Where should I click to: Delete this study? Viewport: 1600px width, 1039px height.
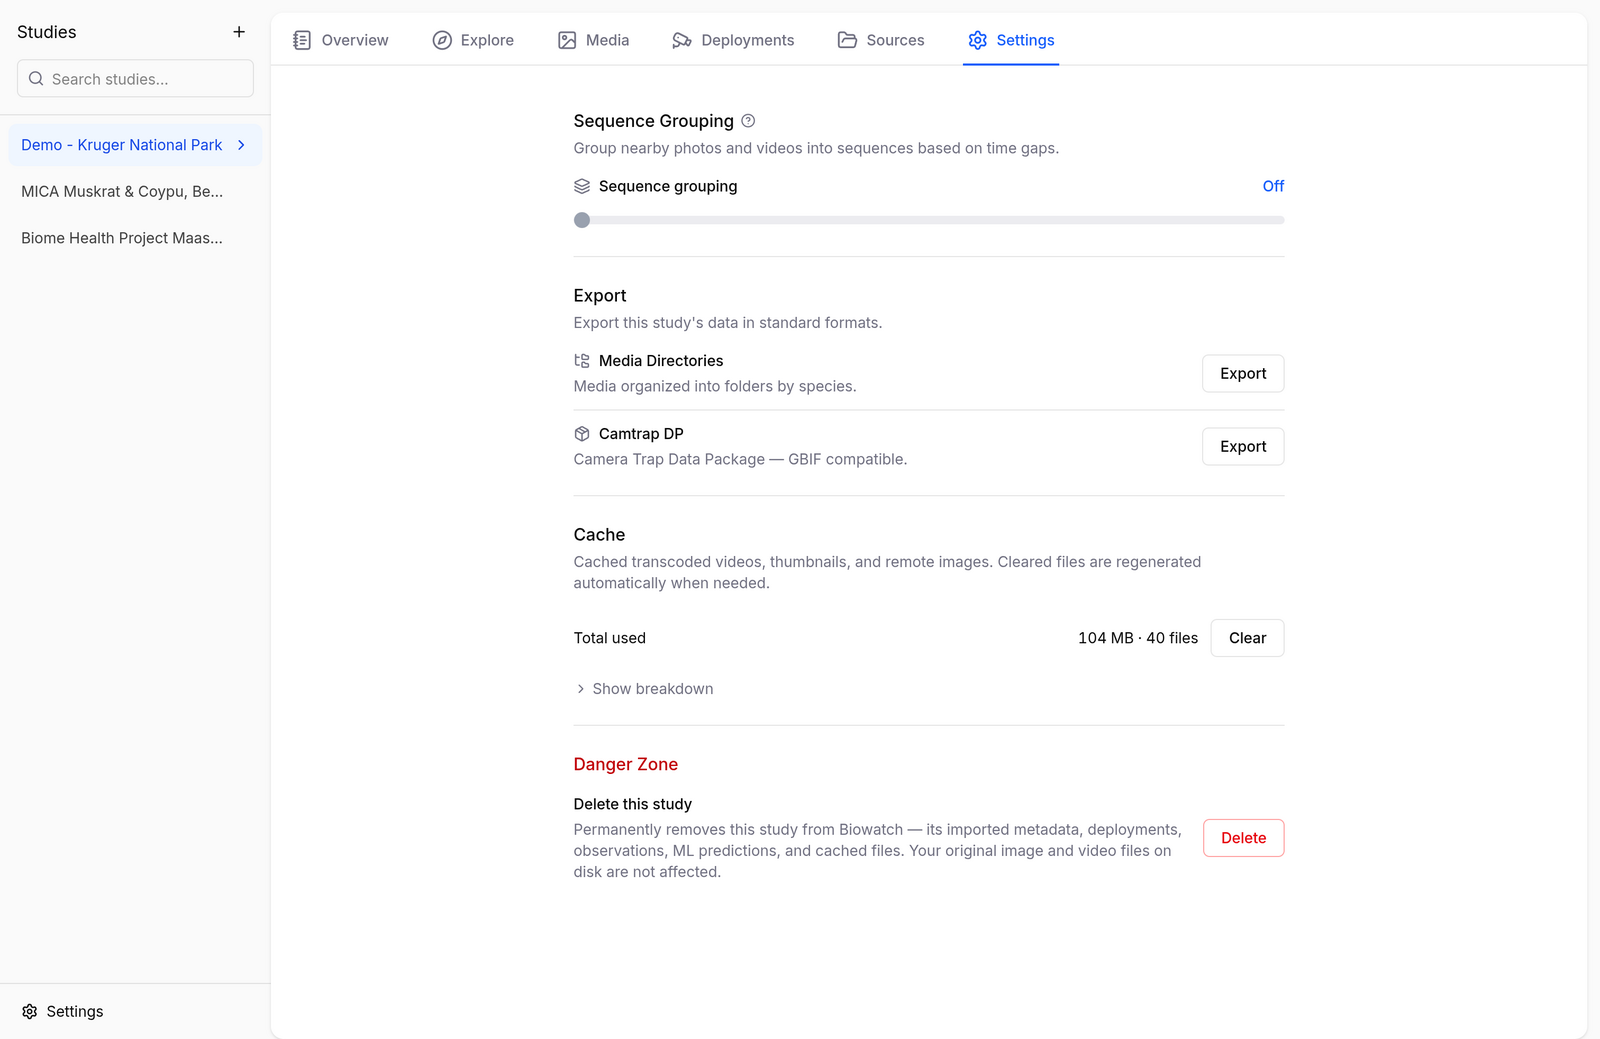tap(1243, 838)
